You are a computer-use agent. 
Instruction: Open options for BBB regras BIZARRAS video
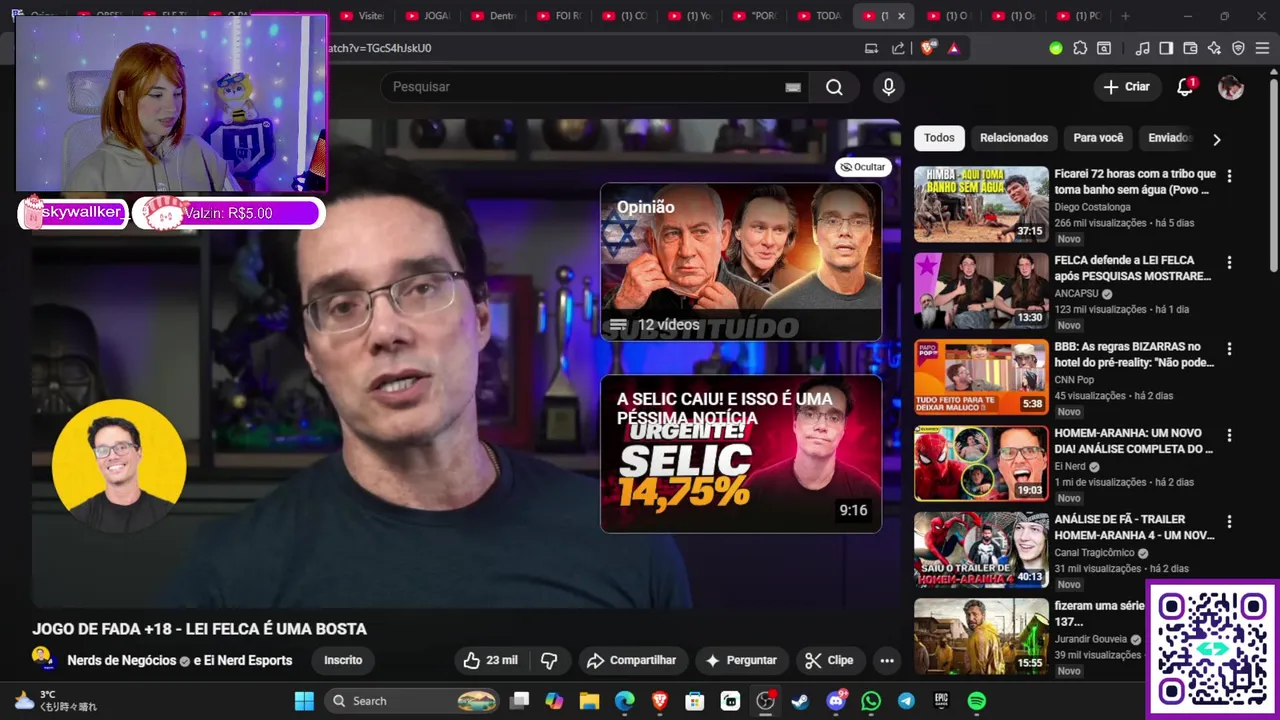pos(1229,349)
